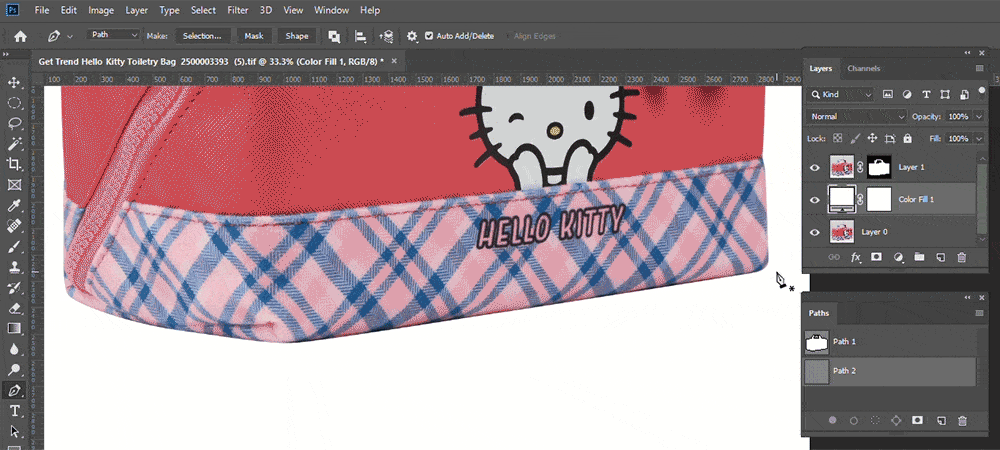The image size is (1000, 450).
Task: Select the Lasso tool
Action: [14, 123]
